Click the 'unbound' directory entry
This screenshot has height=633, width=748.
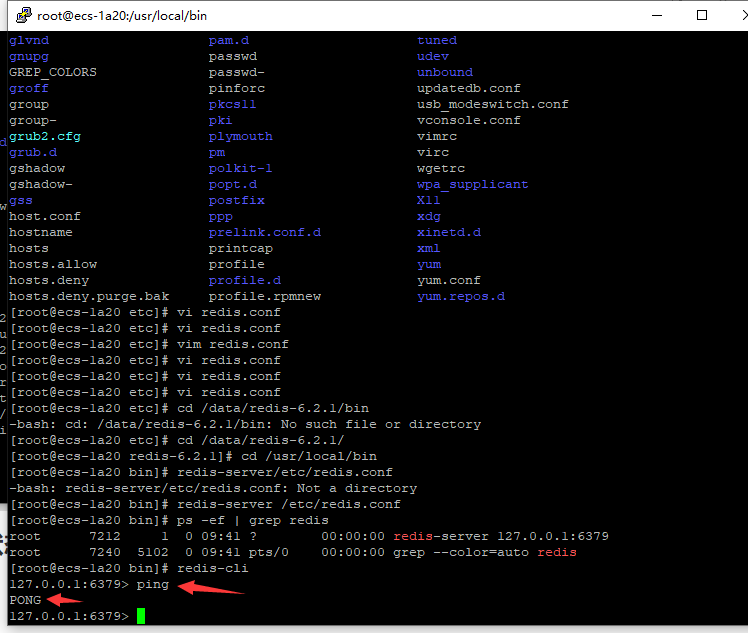point(445,73)
